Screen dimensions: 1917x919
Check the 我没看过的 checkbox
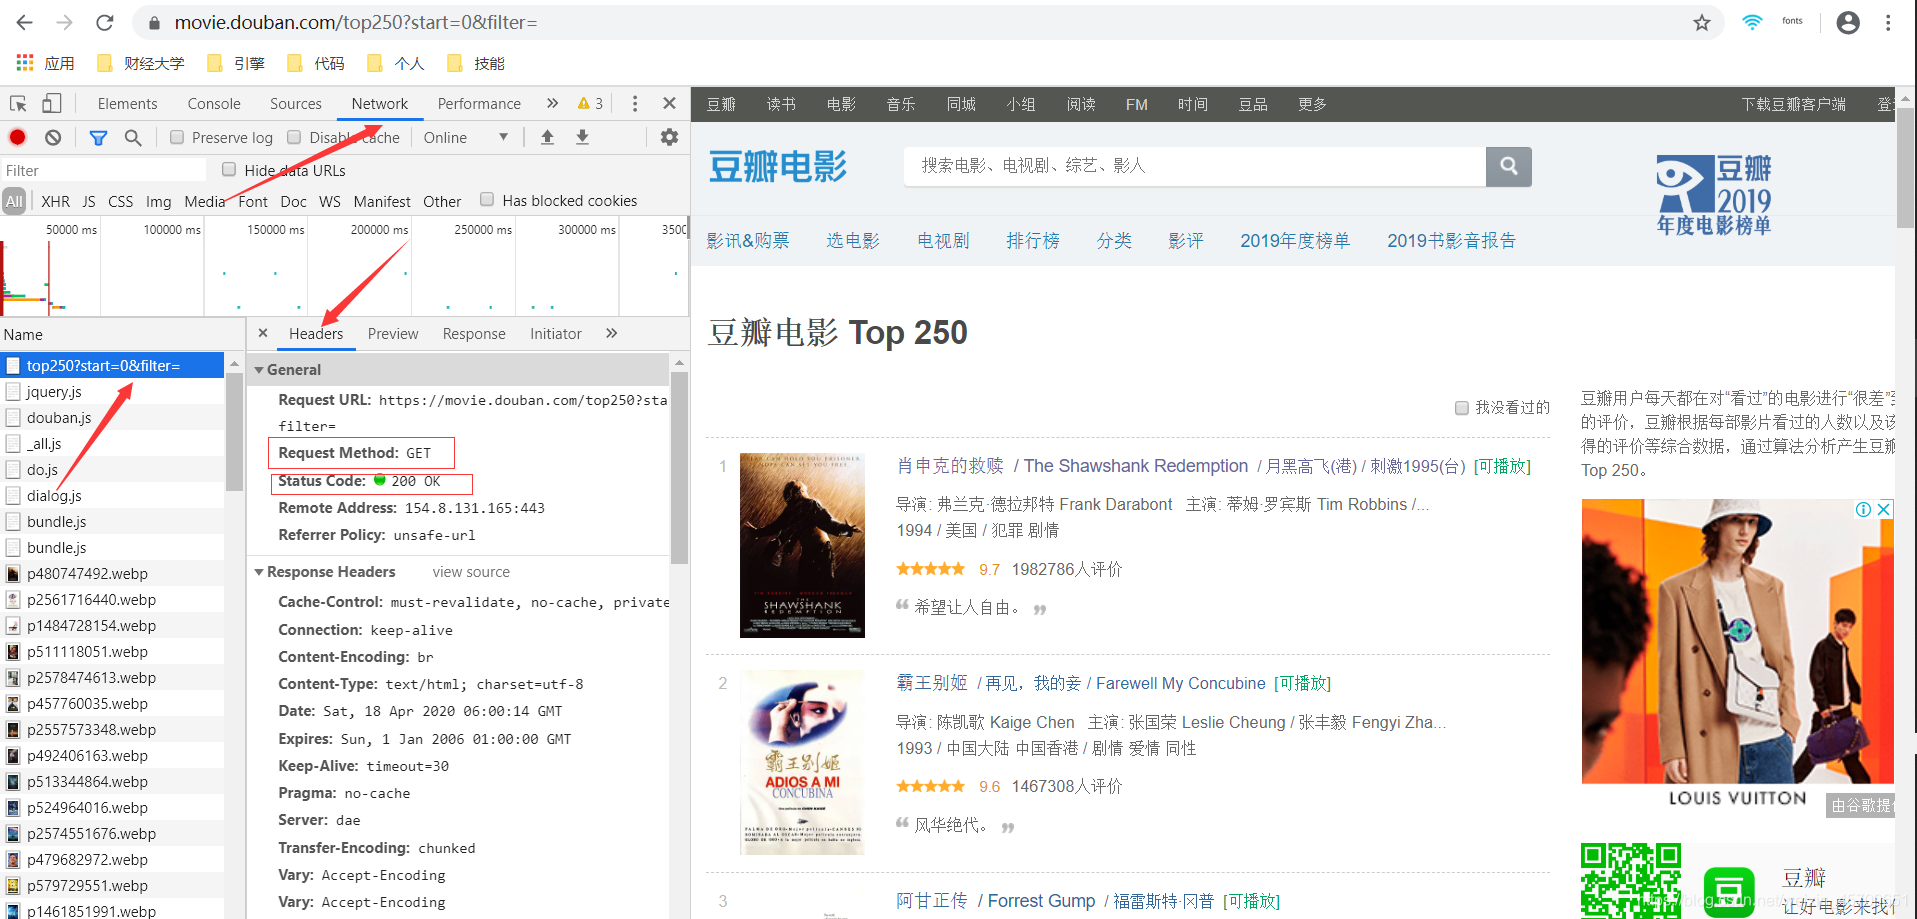coord(1462,407)
